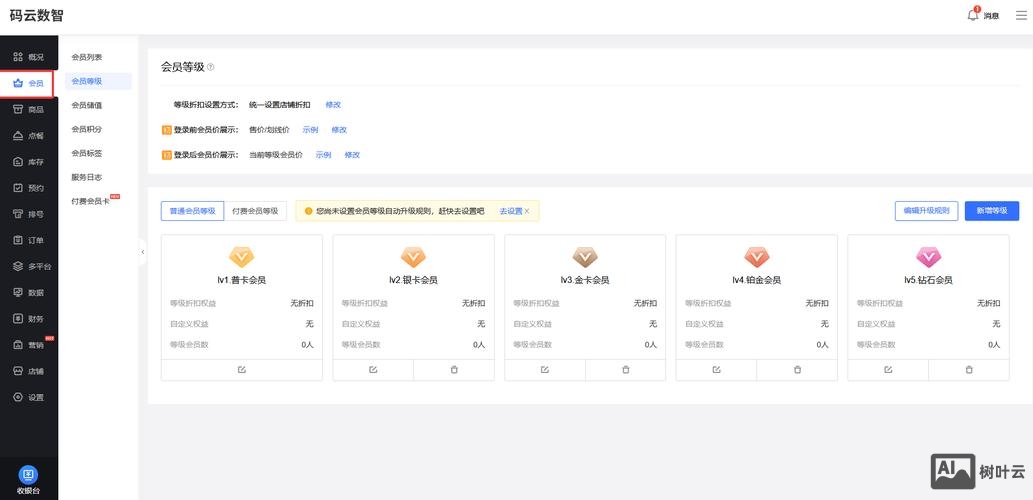Open the 预约 reservation section
1033x500 pixels.
click(x=29, y=188)
